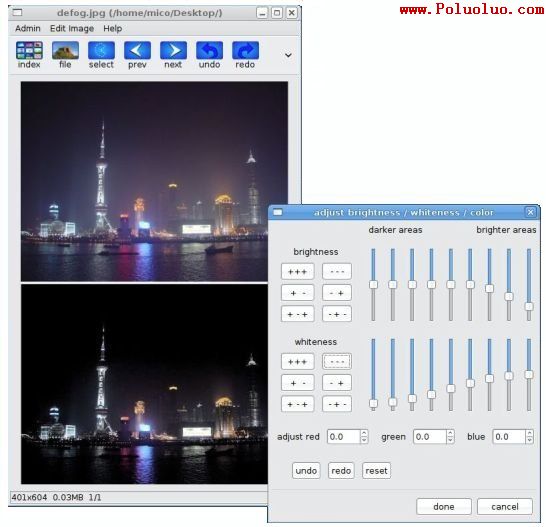Click the original foggy skyline image
The image size is (546, 527).
154,181
